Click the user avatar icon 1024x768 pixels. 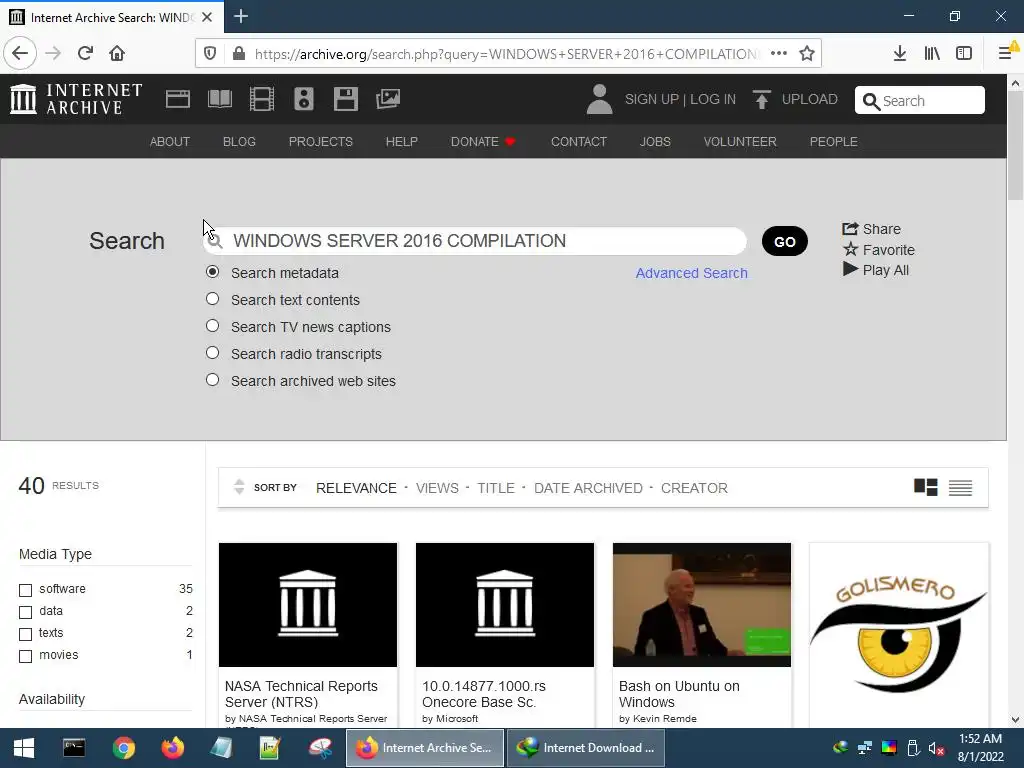(x=599, y=99)
